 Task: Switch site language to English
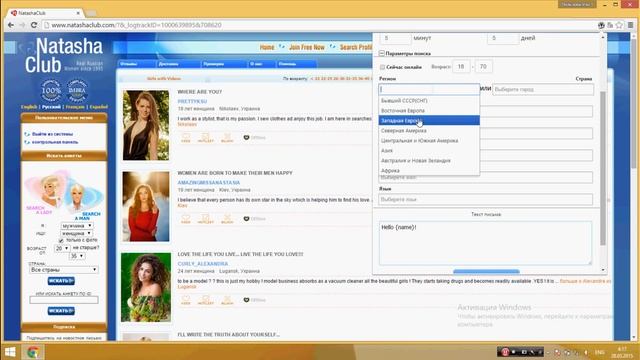[x=29, y=107]
